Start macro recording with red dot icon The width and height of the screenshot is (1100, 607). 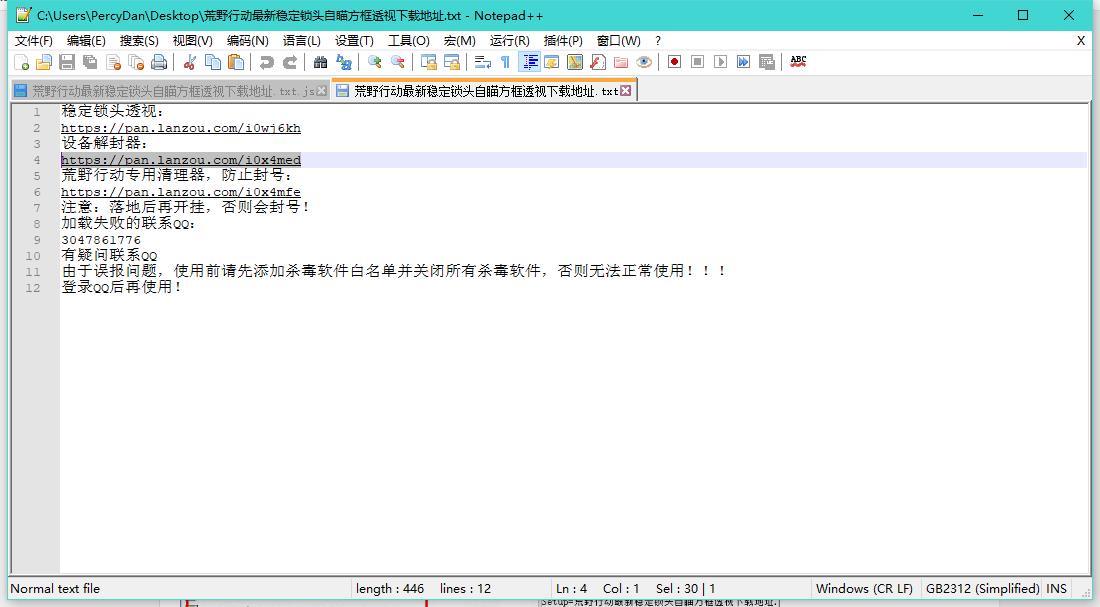coord(674,62)
